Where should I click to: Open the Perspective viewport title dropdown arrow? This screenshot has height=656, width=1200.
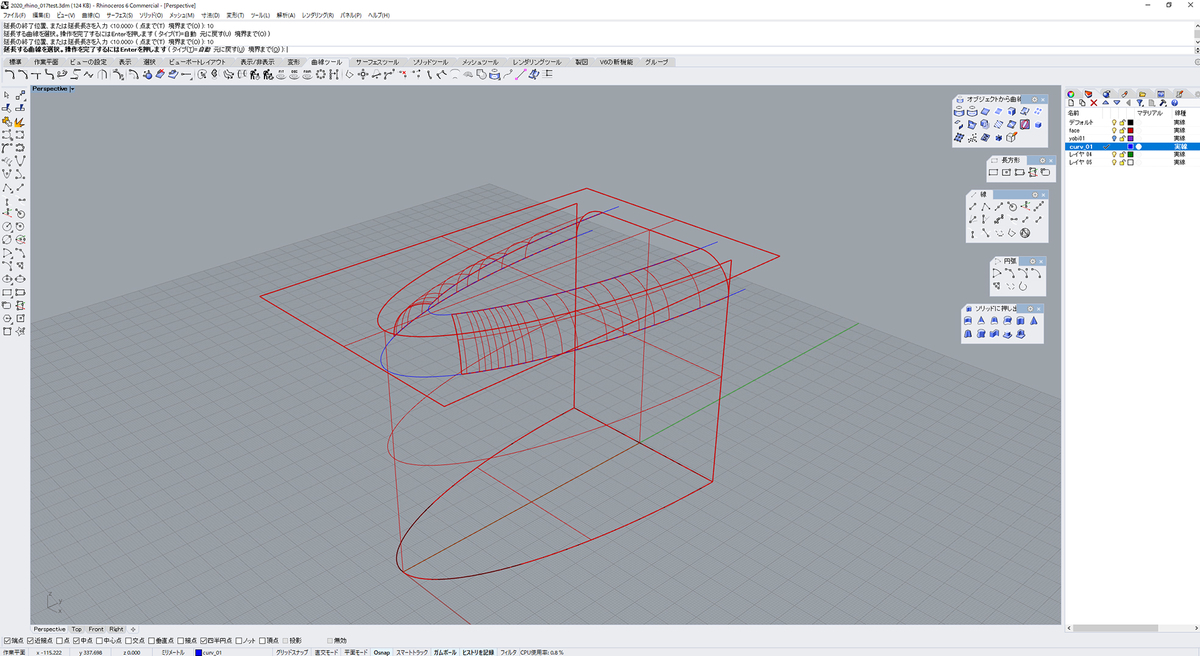[x=72, y=88]
